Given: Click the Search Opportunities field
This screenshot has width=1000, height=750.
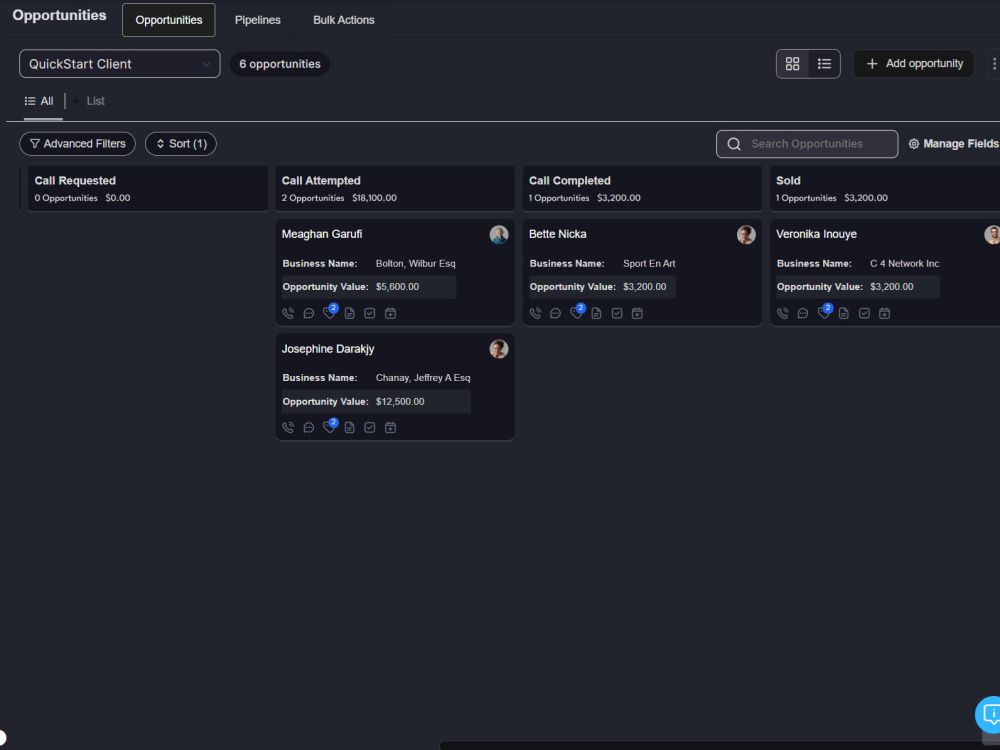Looking at the screenshot, I should coord(807,143).
